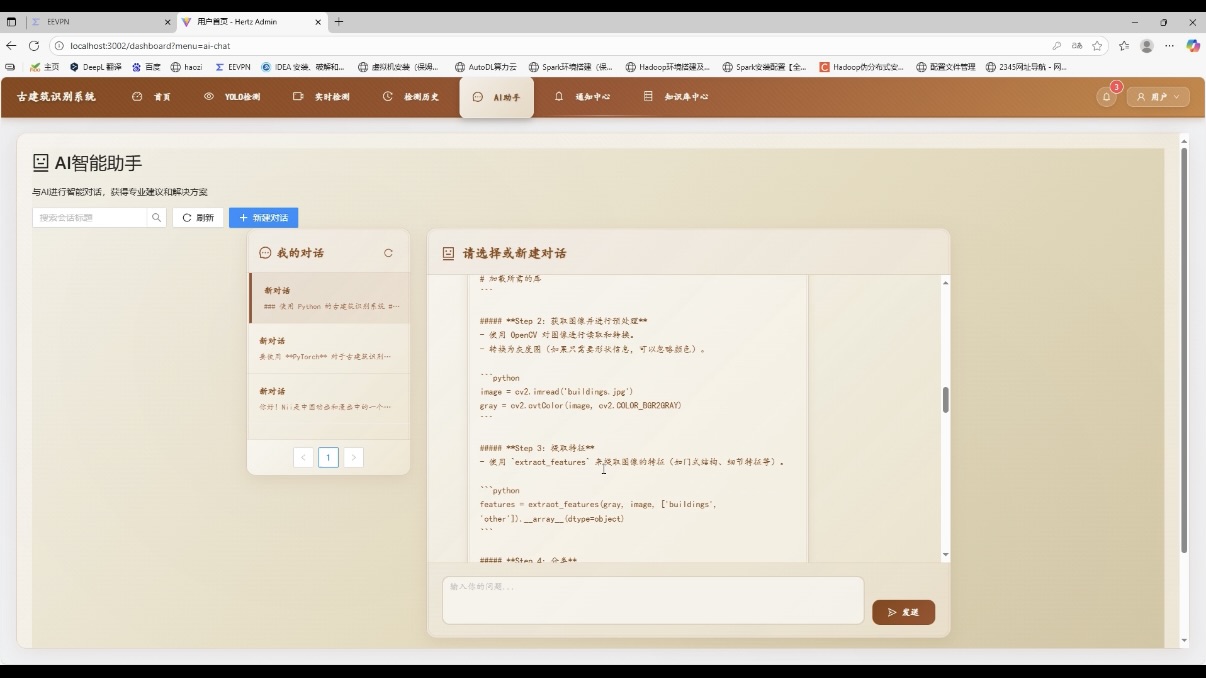Open the Copilot icon in browser toolbar

pos(1193,46)
